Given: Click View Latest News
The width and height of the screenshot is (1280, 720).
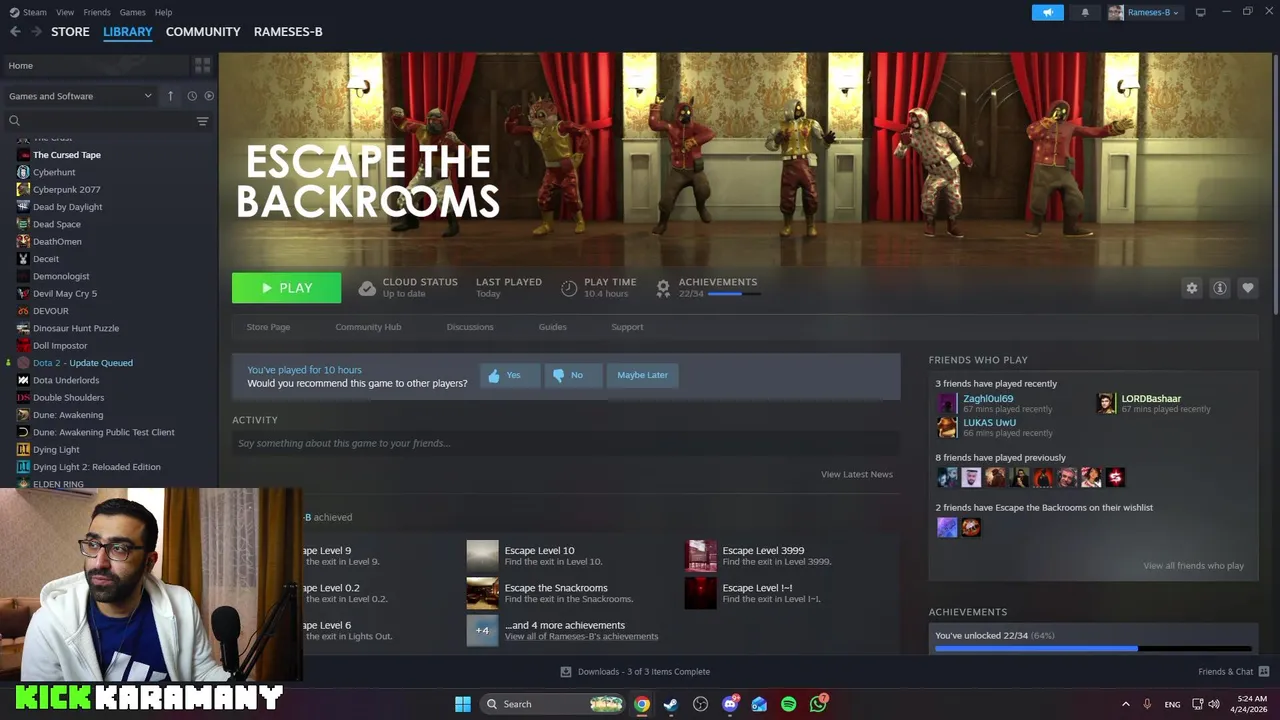Looking at the screenshot, I should tap(857, 474).
